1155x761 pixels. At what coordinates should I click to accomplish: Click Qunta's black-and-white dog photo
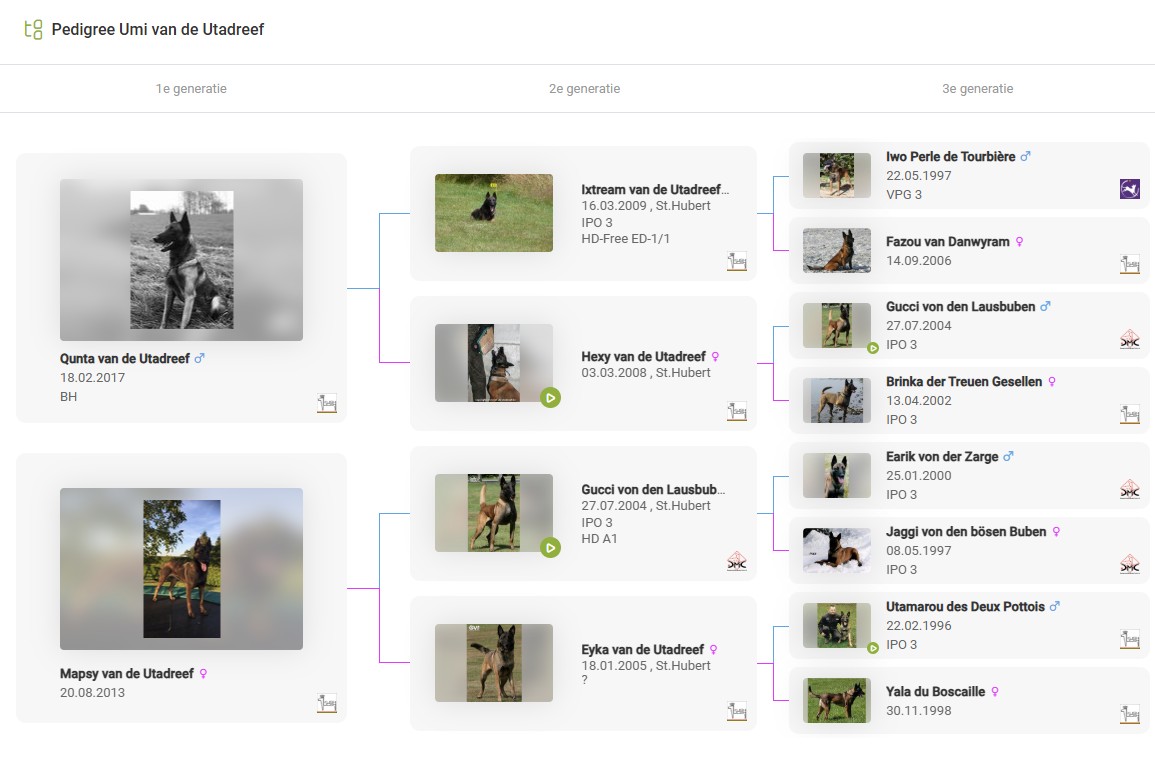coord(181,260)
